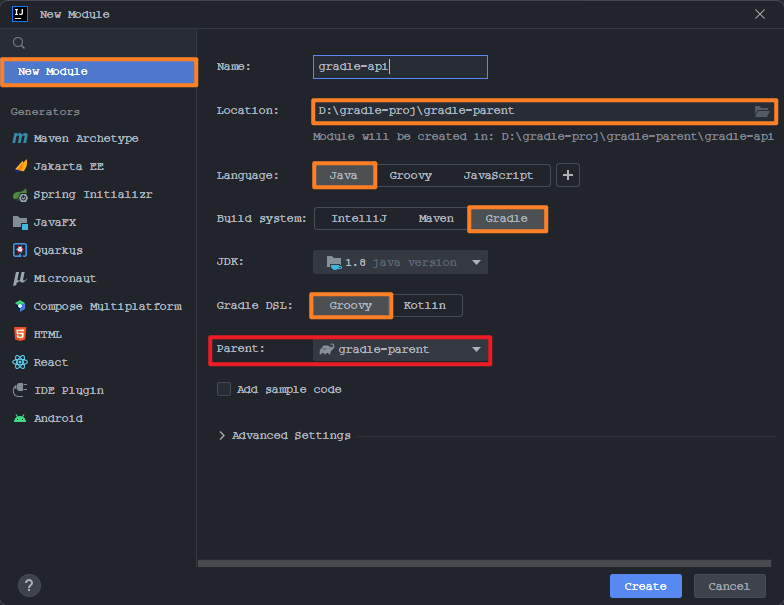Select JavaScript as the language

click(498, 176)
